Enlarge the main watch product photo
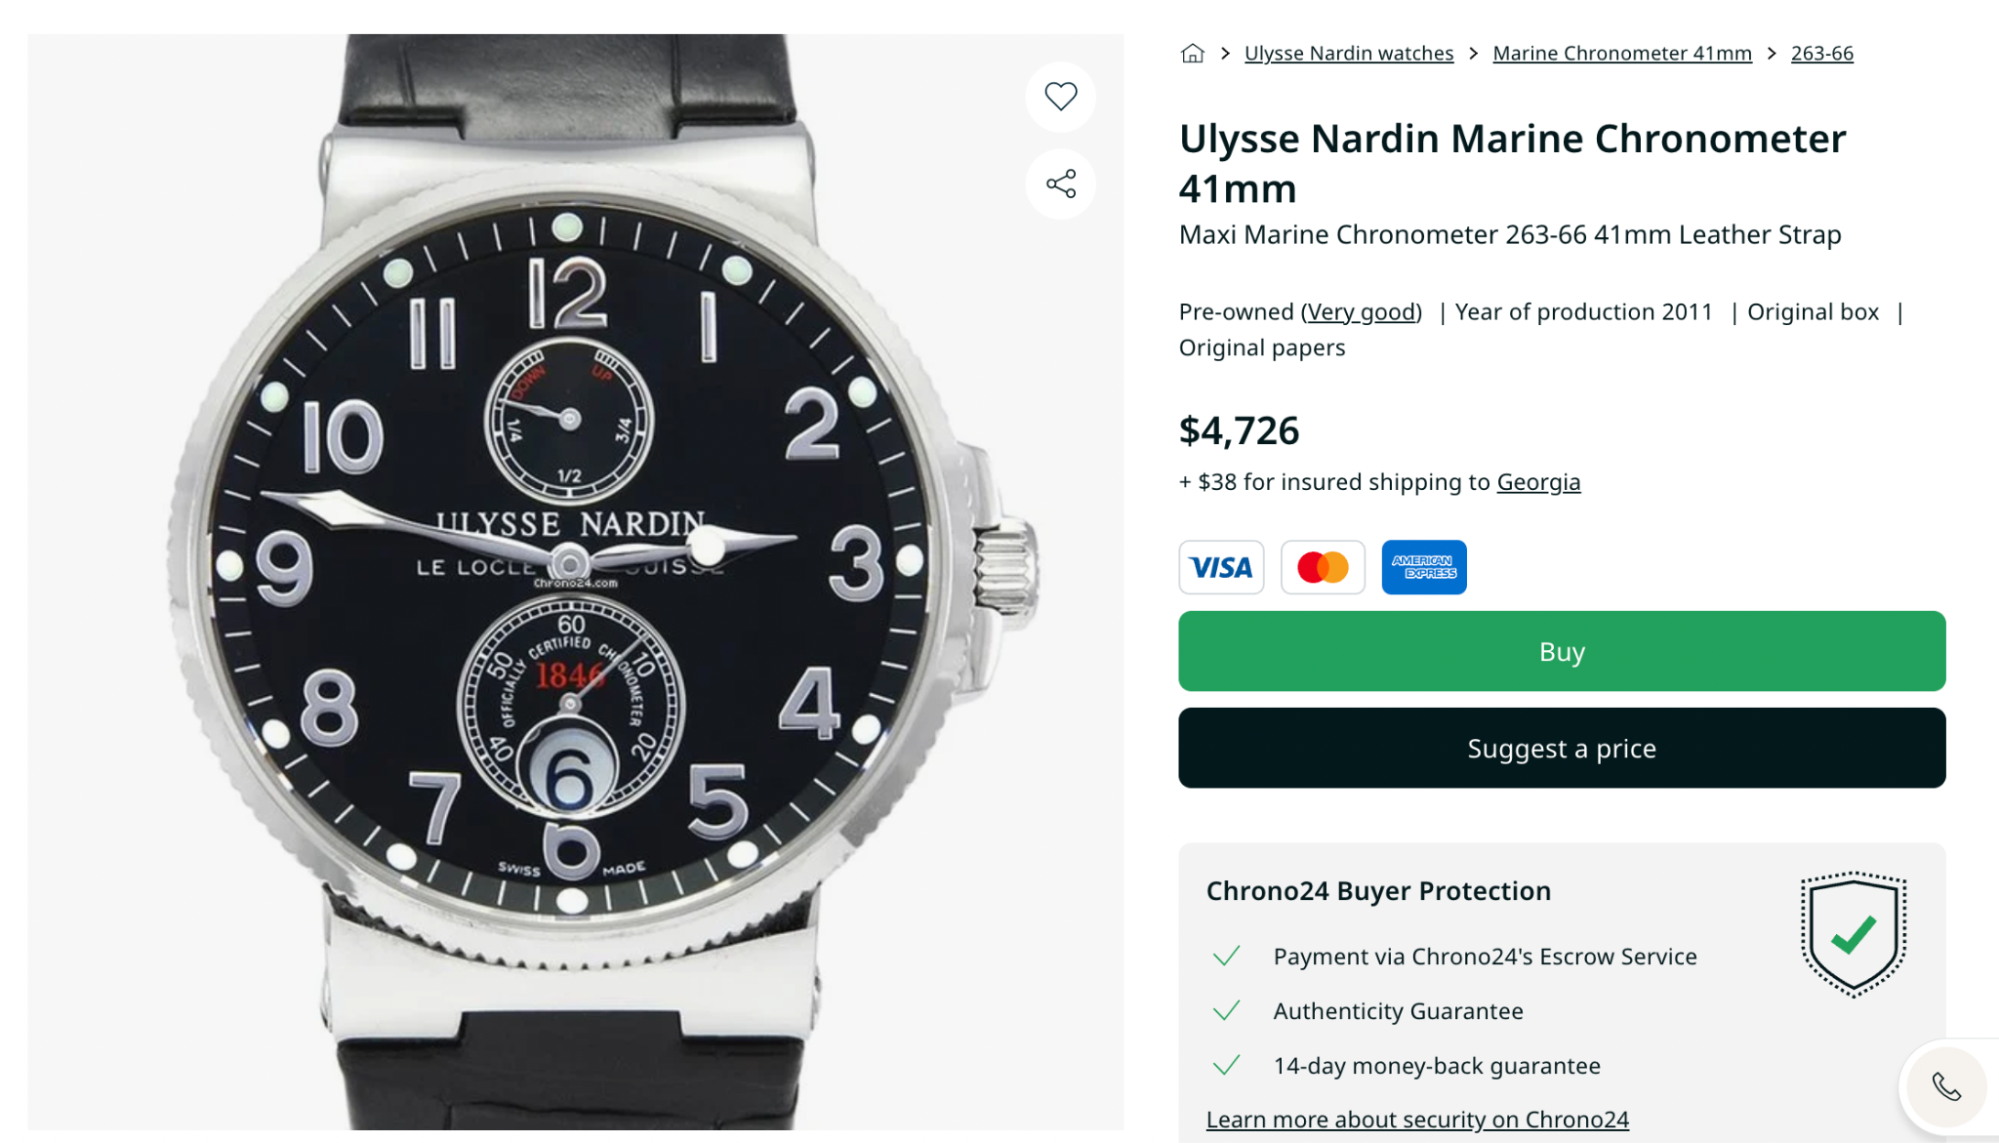This screenshot has width=1999, height=1143. (575, 580)
